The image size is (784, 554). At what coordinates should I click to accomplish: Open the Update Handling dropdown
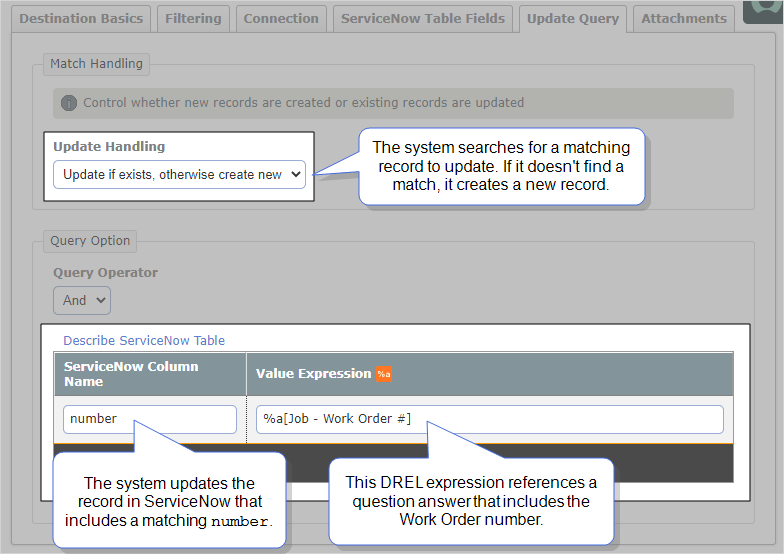pyautogui.click(x=179, y=174)
